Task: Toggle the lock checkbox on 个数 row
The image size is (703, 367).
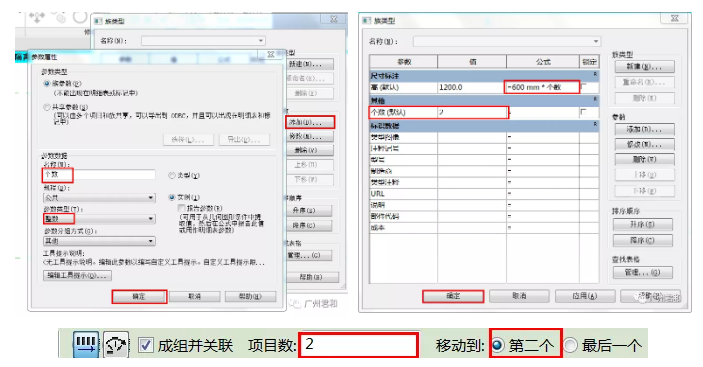Action: (x=584, y=112)
